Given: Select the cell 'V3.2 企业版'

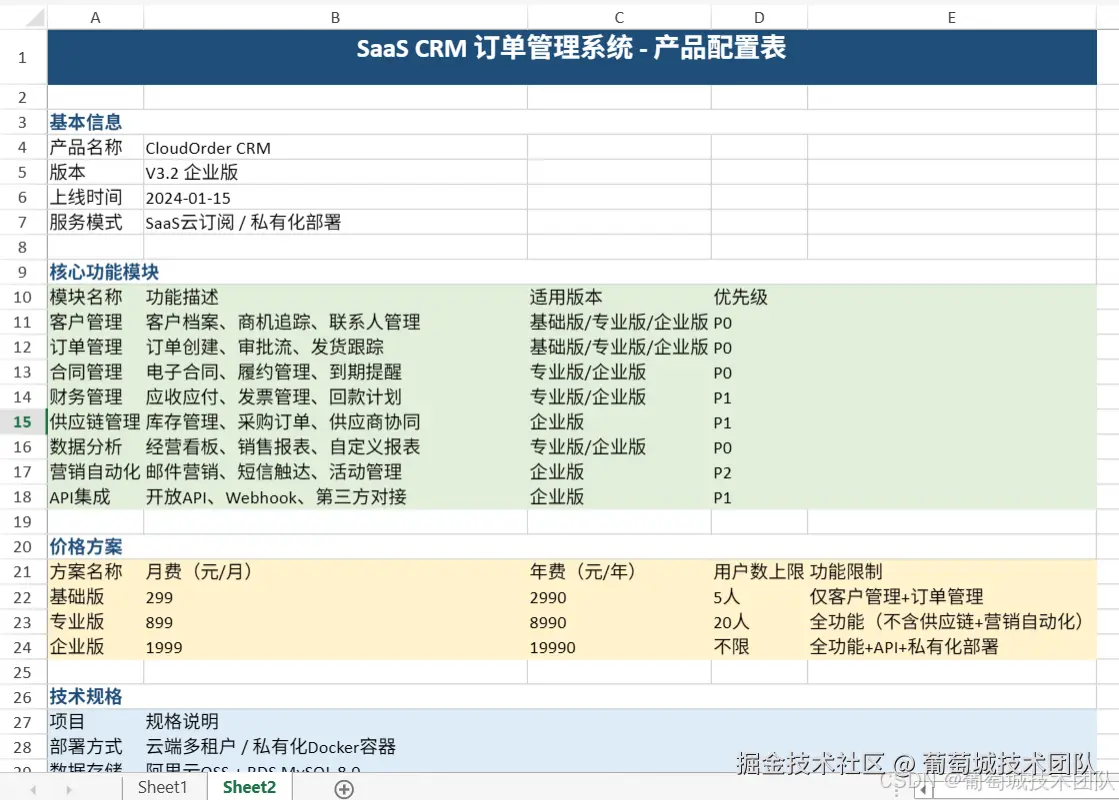Looking at the screenshot, I should [335, 172].
